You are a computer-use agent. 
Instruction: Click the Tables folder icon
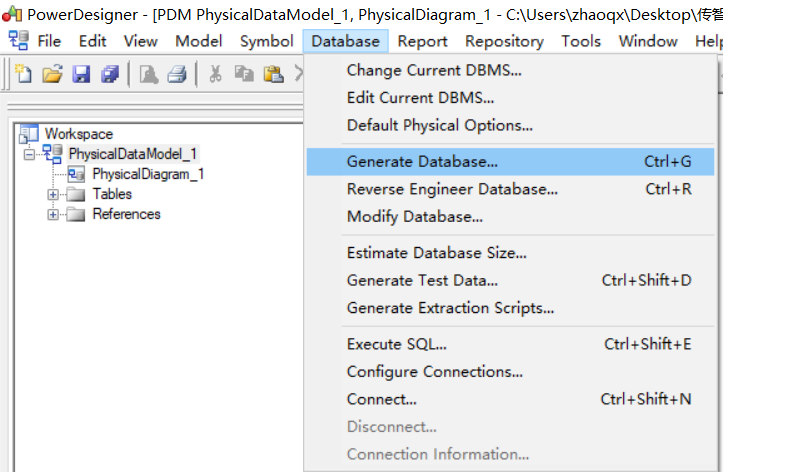coord(76,194)
